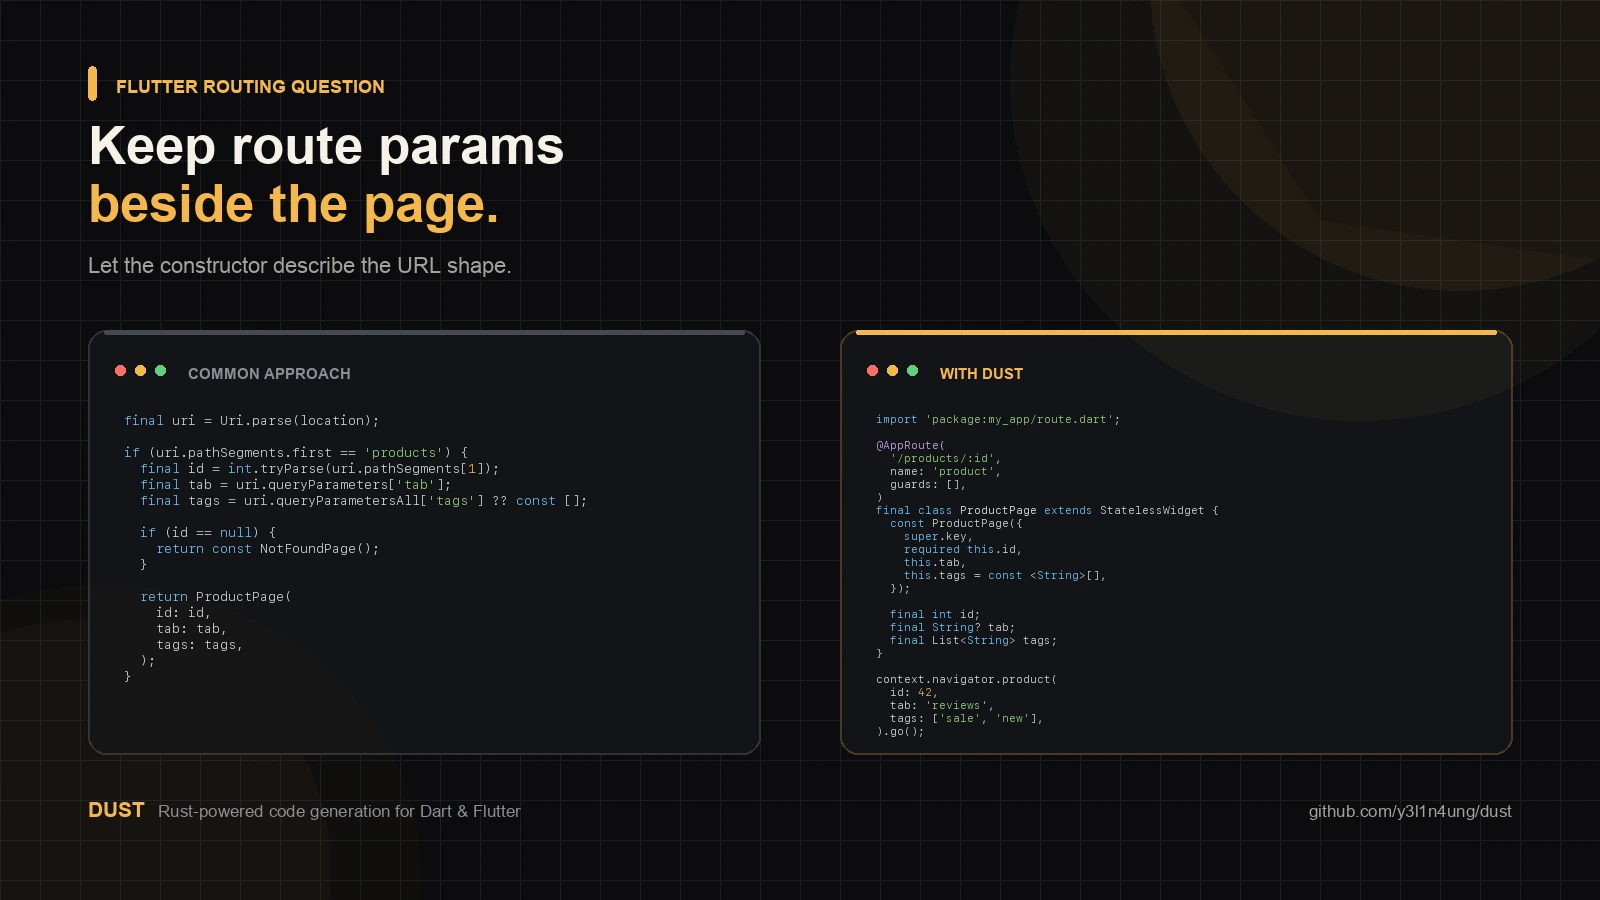The height and width of the screenshot is (900, 1600).
Task: Click 'Rust-powered code generation for Dart & Flutter' tagline
Action: tap(339, 811)
